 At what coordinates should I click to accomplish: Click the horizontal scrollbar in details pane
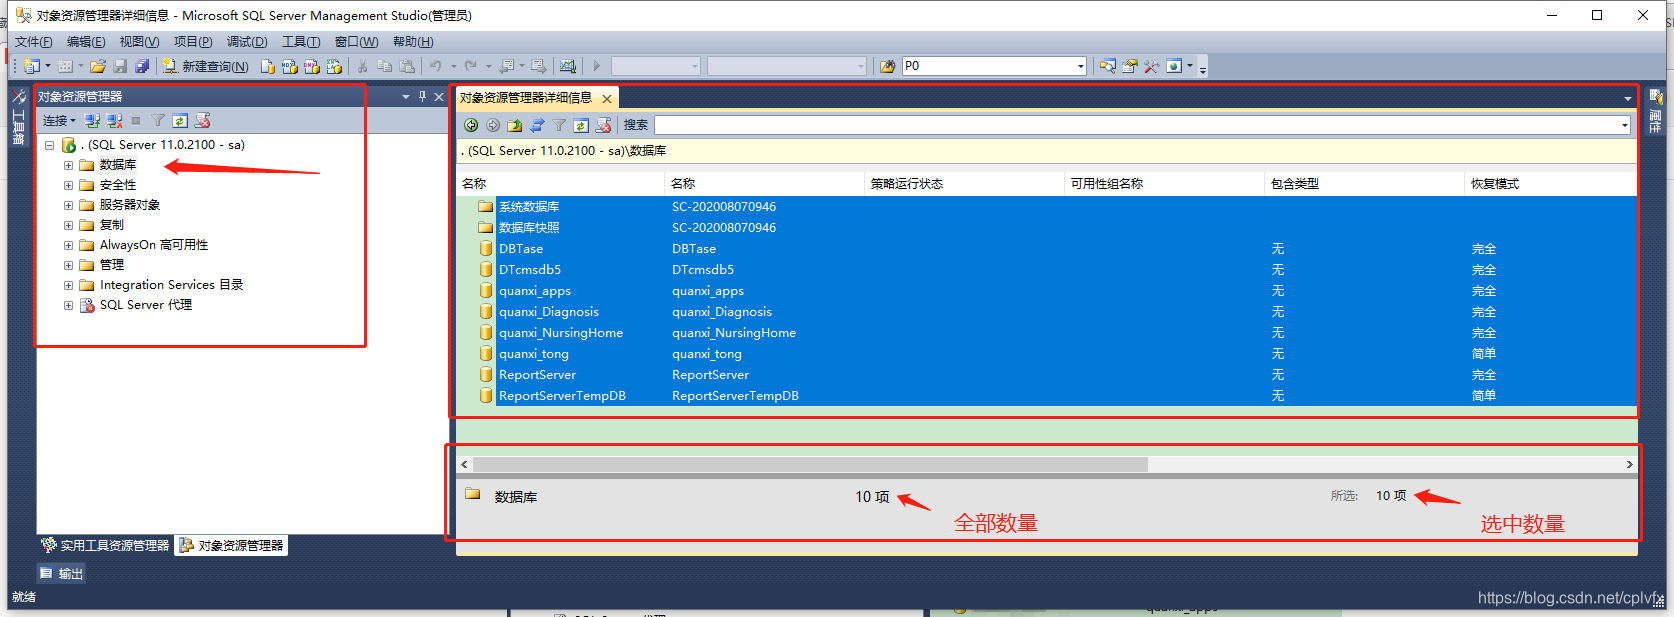810,464
